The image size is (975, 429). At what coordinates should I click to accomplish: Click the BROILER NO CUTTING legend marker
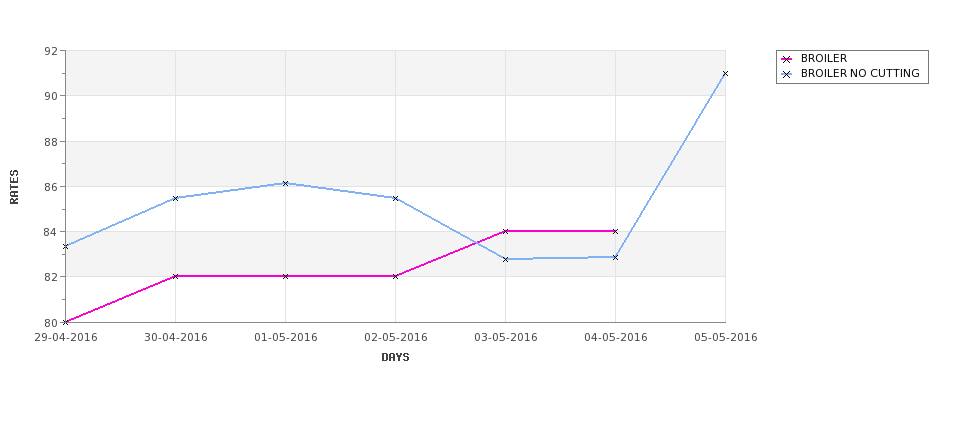(787, 74)
